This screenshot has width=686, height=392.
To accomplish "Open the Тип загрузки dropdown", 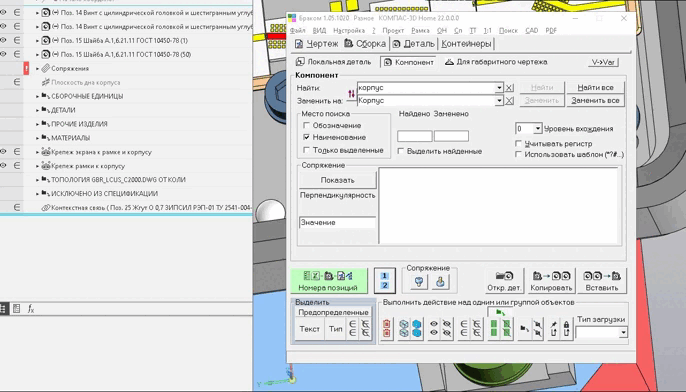I will (x=623, y=332).
